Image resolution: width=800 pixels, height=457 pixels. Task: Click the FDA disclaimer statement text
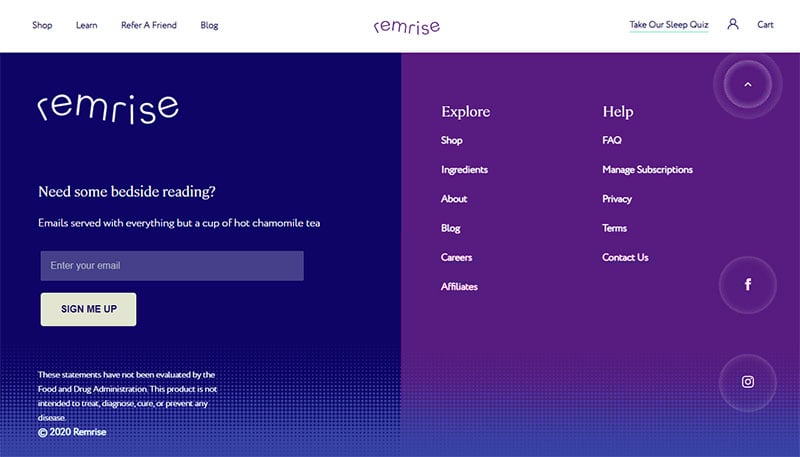point(128,396)
